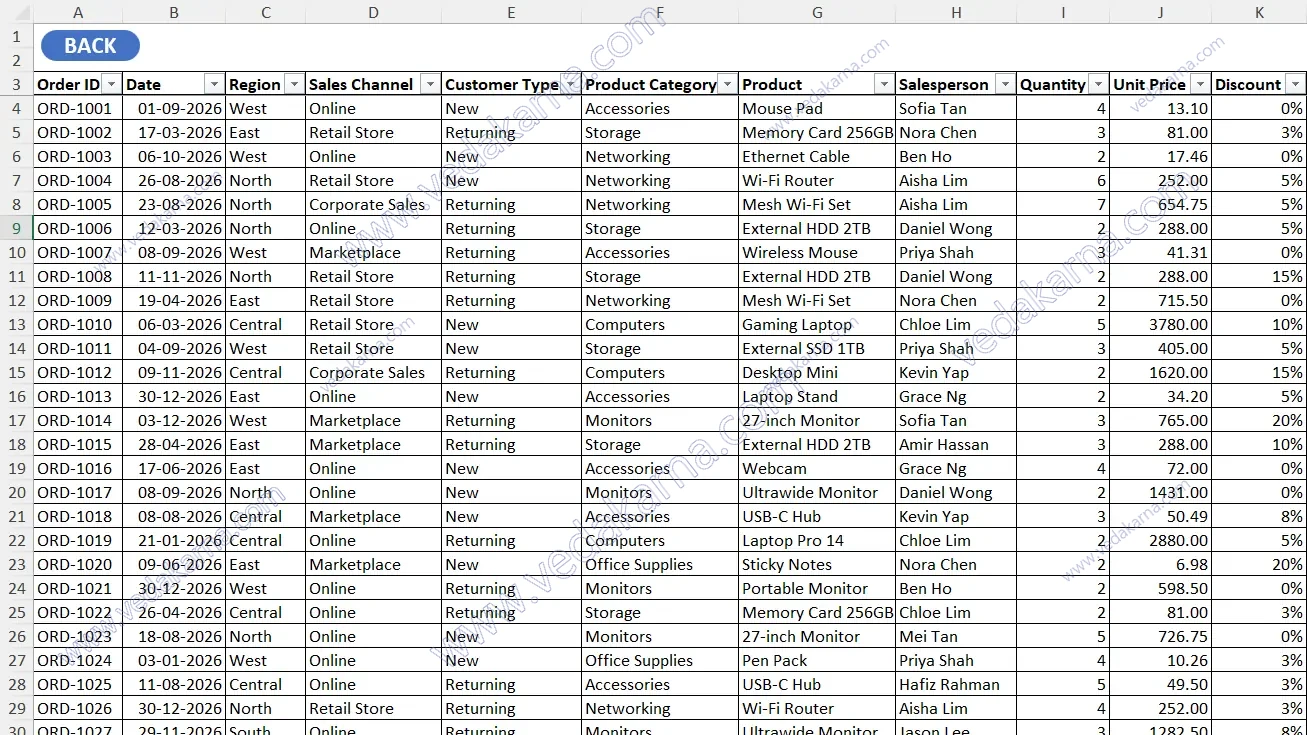This screenshot has height=735, width=1307.
Task: Click the Sticky Notes product cell
Action: [817, 565]
